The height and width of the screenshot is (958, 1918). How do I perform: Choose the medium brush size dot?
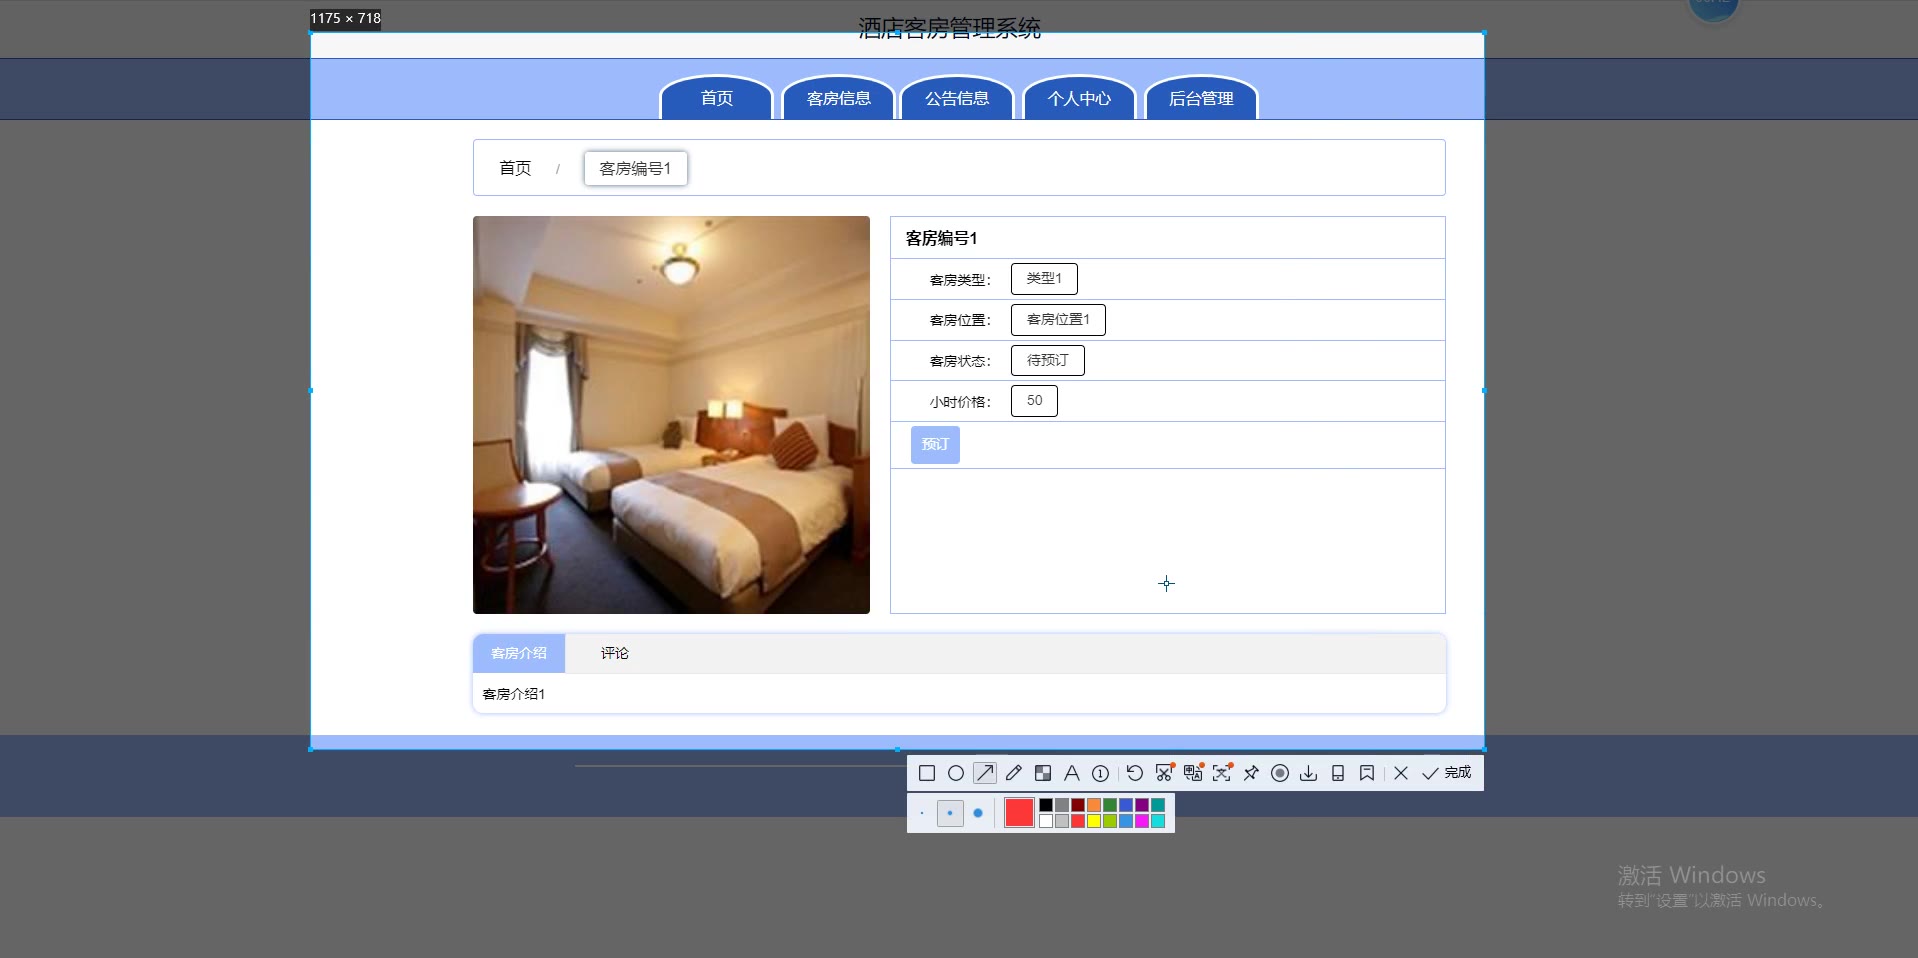tap(950, 813)
